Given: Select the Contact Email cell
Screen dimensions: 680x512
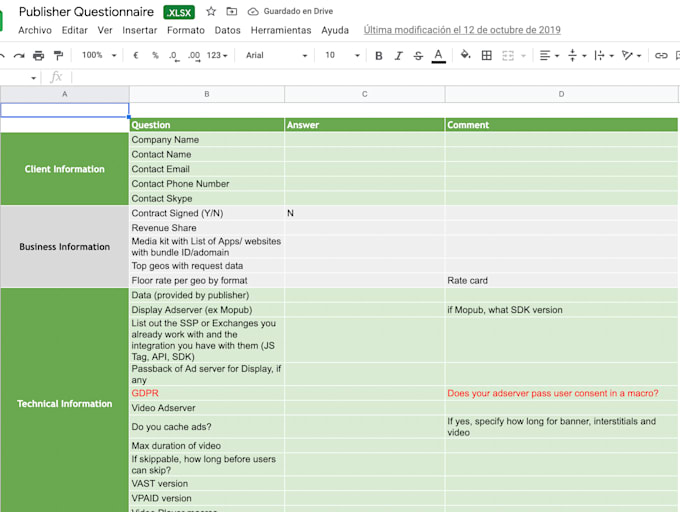Looking at the screenshot, I should (207, 169).
